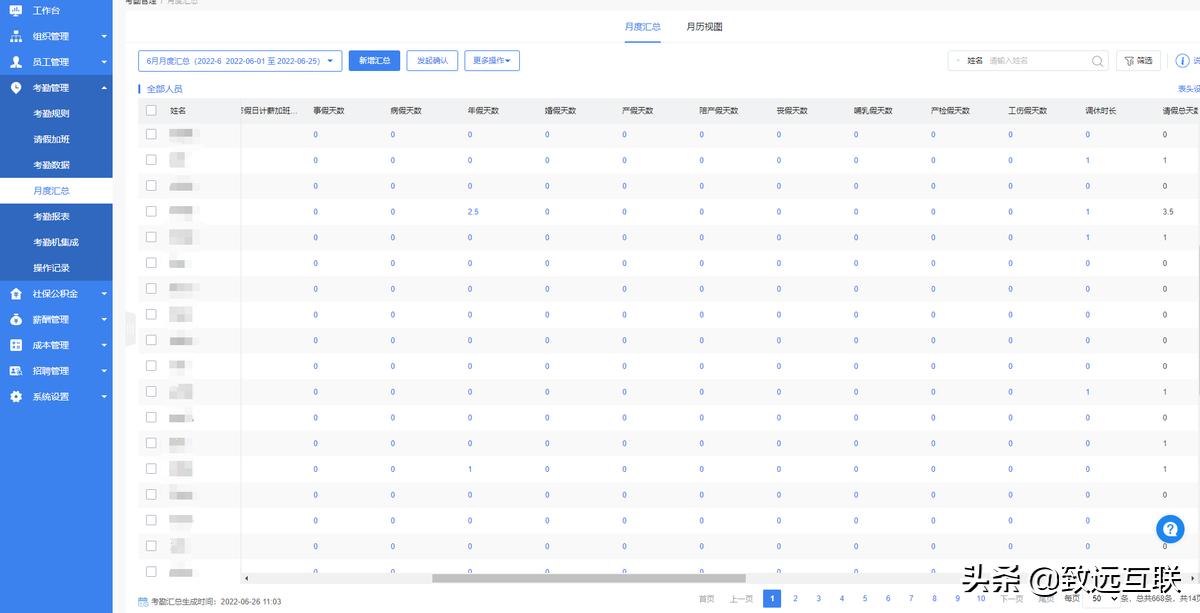Click the 薪酬管理 money bag icon
The height and width of the screenshot is (613, 1200).
click(x=15, y=320)
